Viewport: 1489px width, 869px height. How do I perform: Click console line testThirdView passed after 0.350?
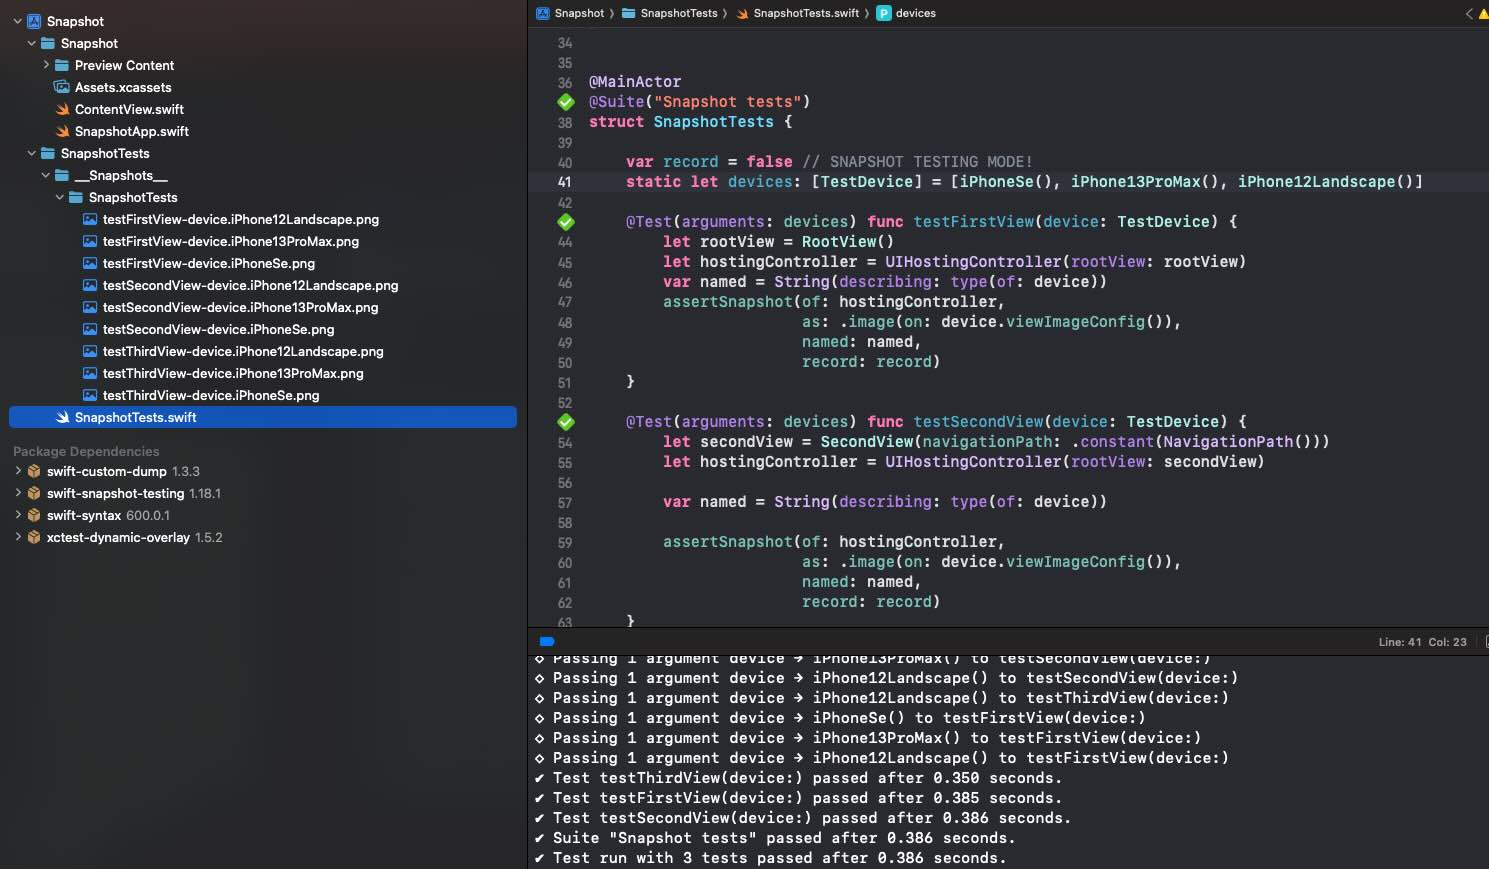pyautogui.click(x=798, y=778)
